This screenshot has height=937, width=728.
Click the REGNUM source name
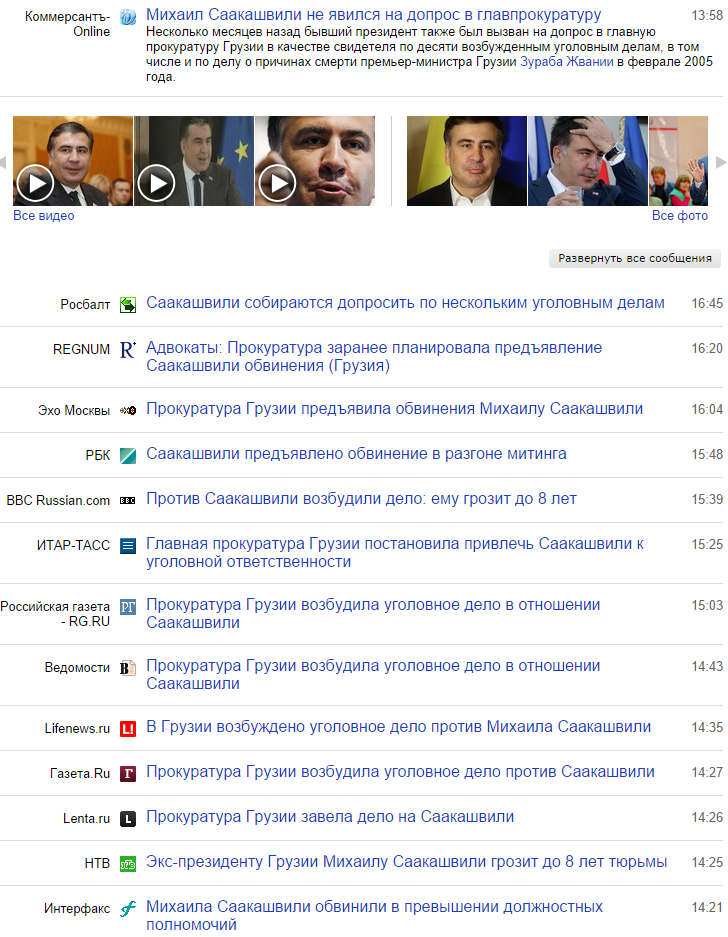tap(81, 350)
